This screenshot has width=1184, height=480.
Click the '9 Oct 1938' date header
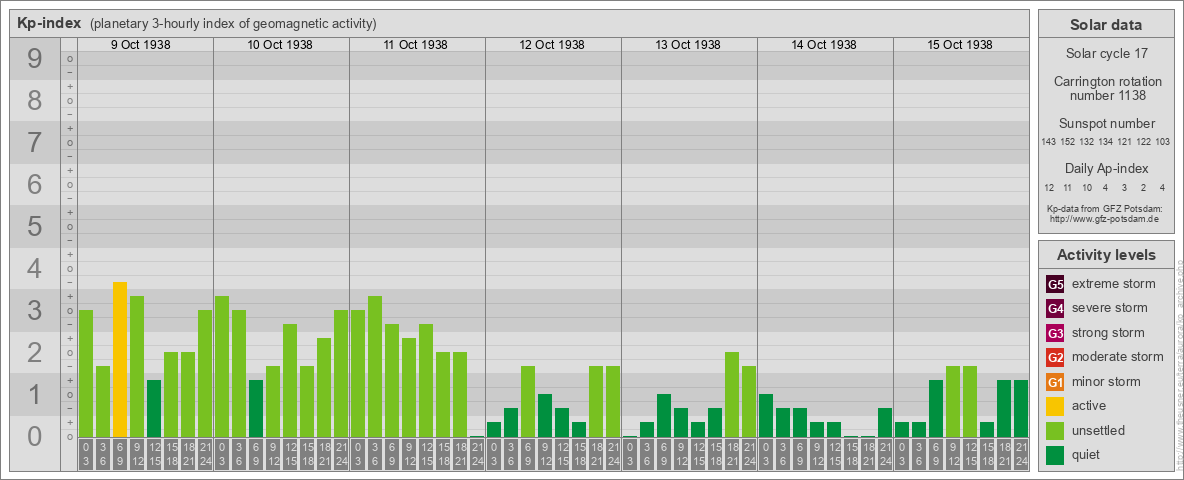(x=140, y=45)
